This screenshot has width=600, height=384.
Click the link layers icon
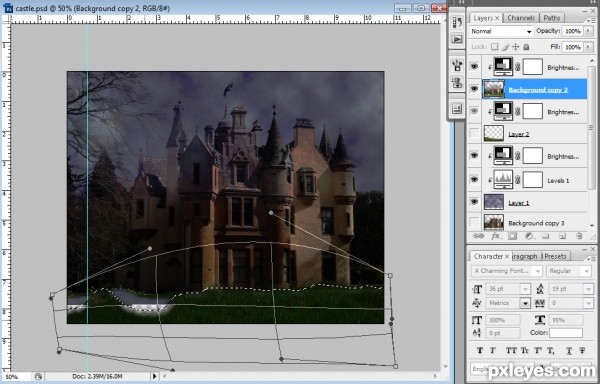[x=478, y=236]
